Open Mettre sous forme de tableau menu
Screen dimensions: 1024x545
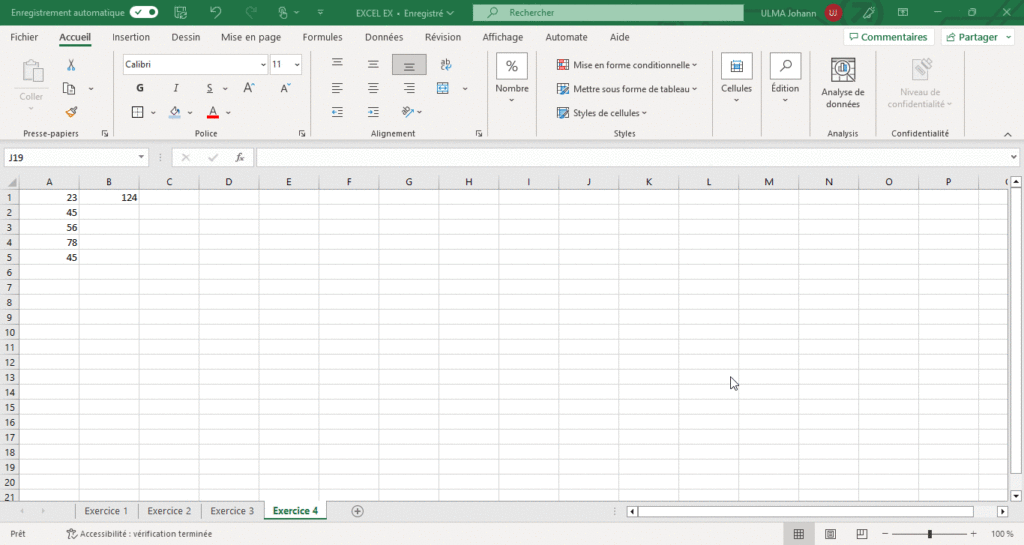click(627, 89)
